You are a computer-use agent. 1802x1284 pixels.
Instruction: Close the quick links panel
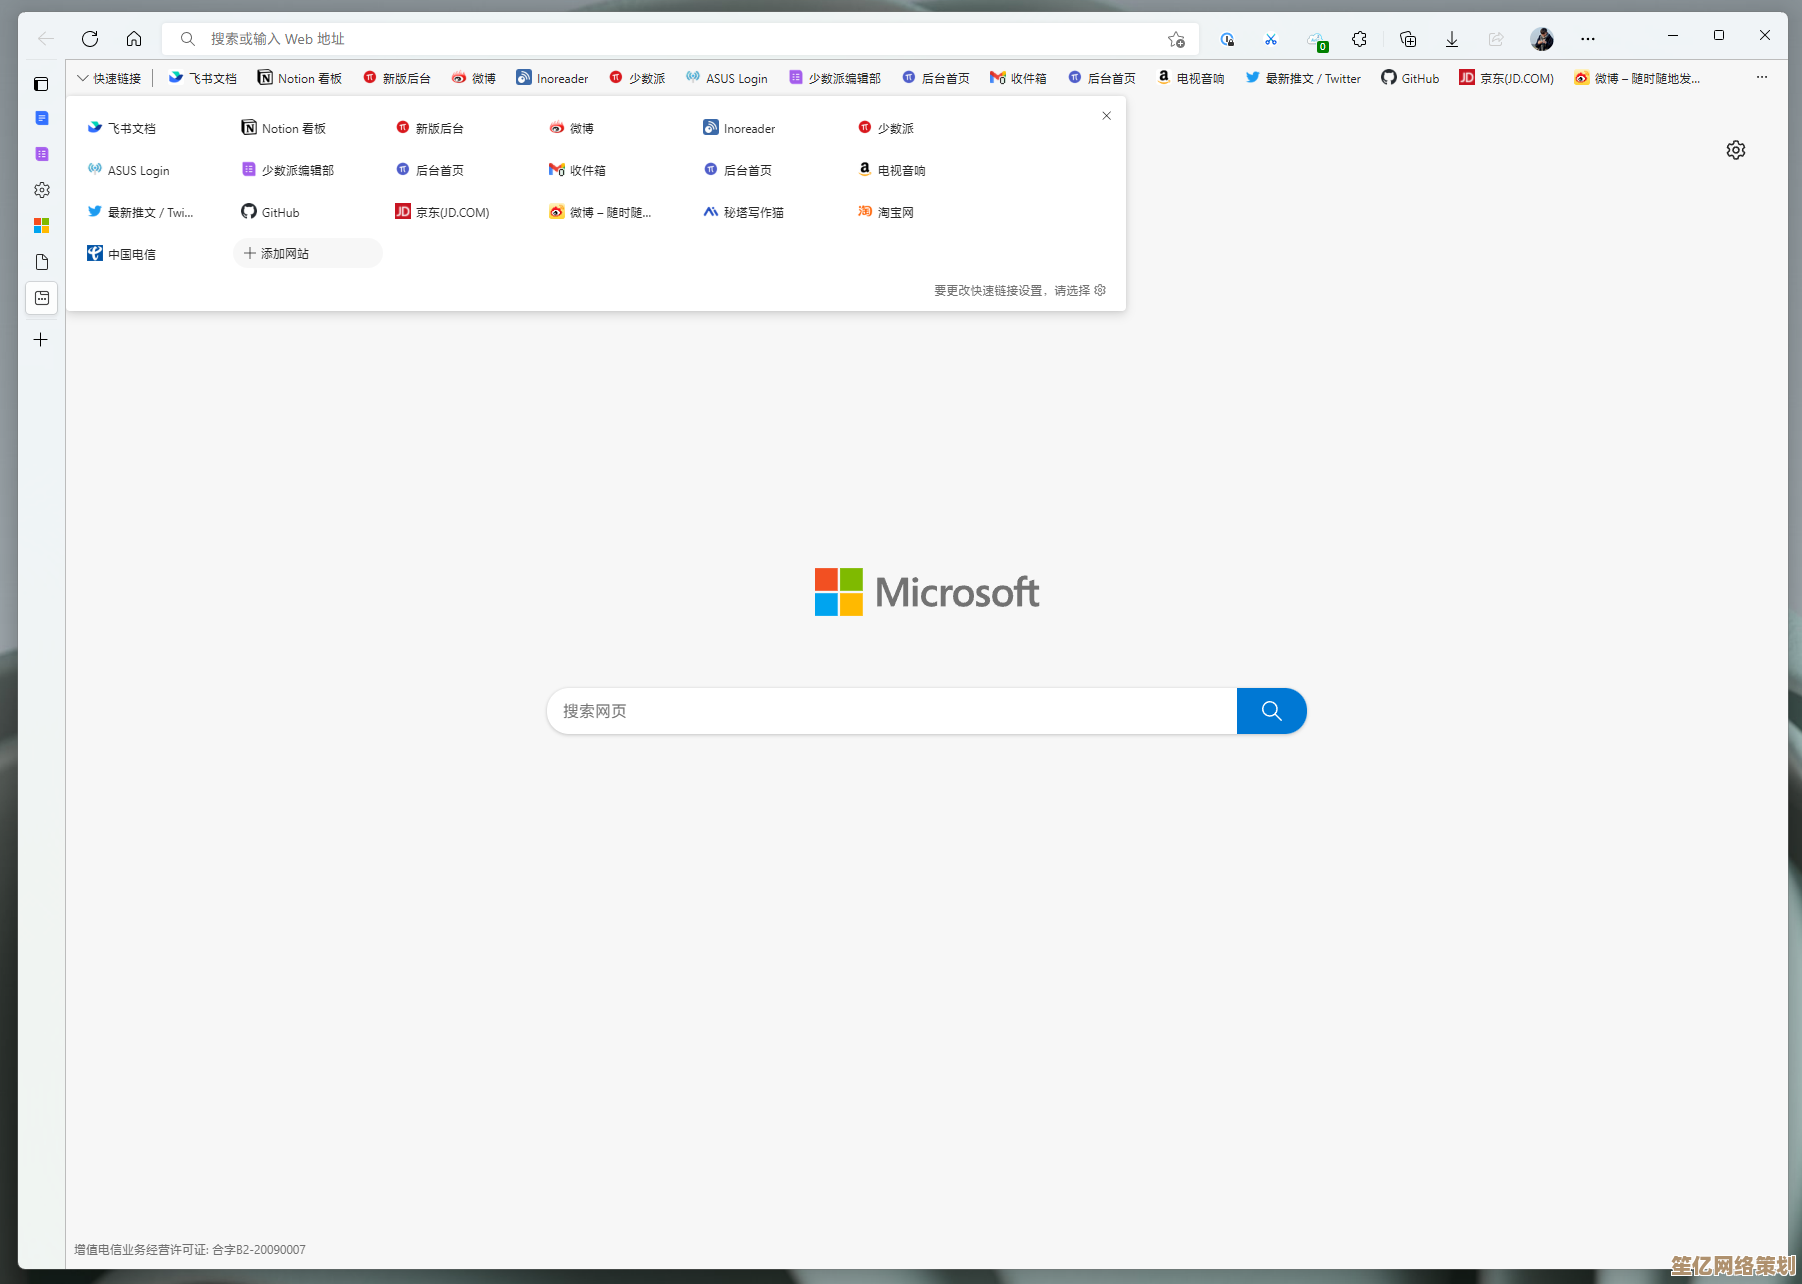point(1106,116)
